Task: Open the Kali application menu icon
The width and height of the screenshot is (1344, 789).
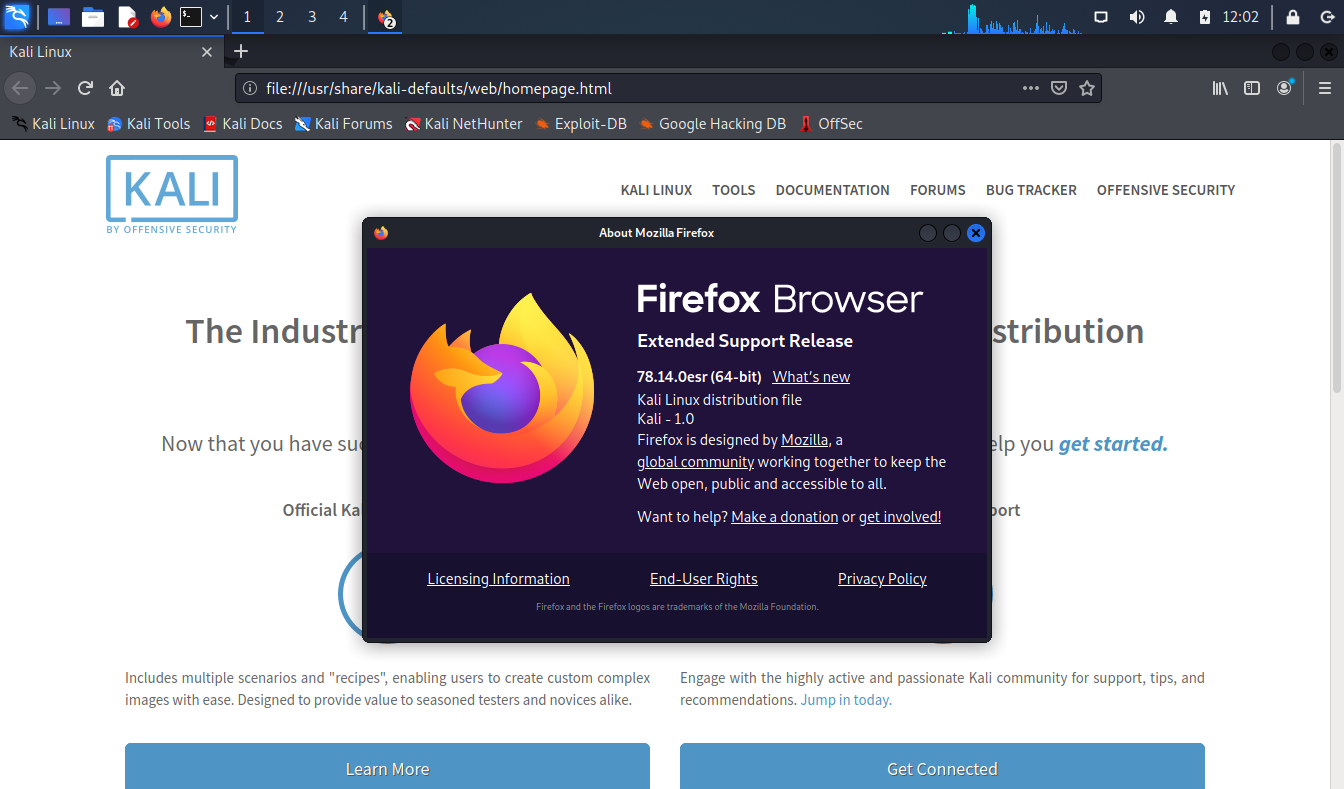Action: coord(17,17)
